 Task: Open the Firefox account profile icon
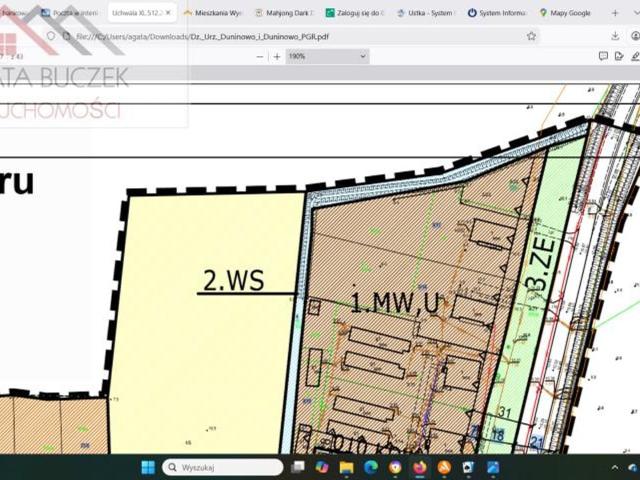635,36
